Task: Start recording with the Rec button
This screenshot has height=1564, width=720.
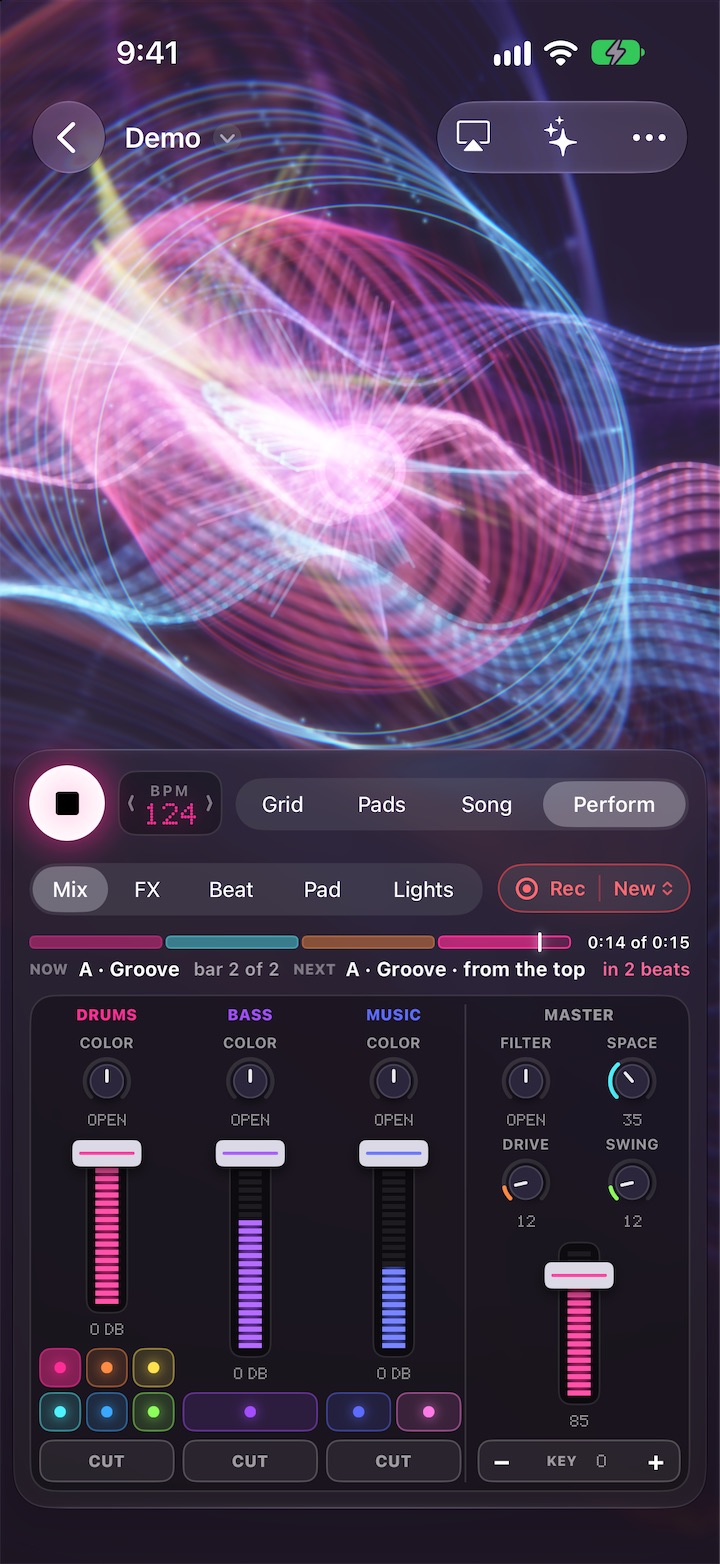Action: click(x=550, y=889)
